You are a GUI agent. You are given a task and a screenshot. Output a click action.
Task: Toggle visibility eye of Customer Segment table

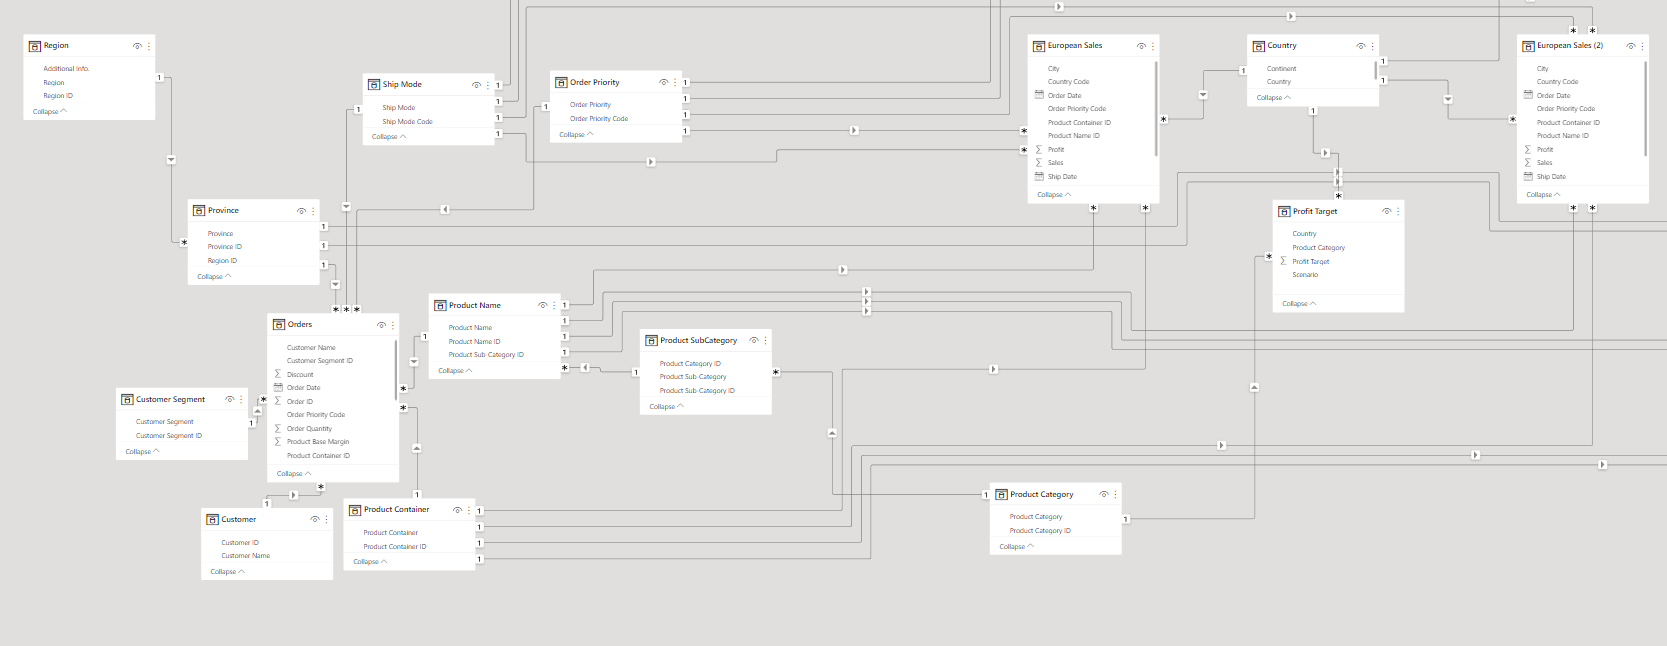click(229, 400)
